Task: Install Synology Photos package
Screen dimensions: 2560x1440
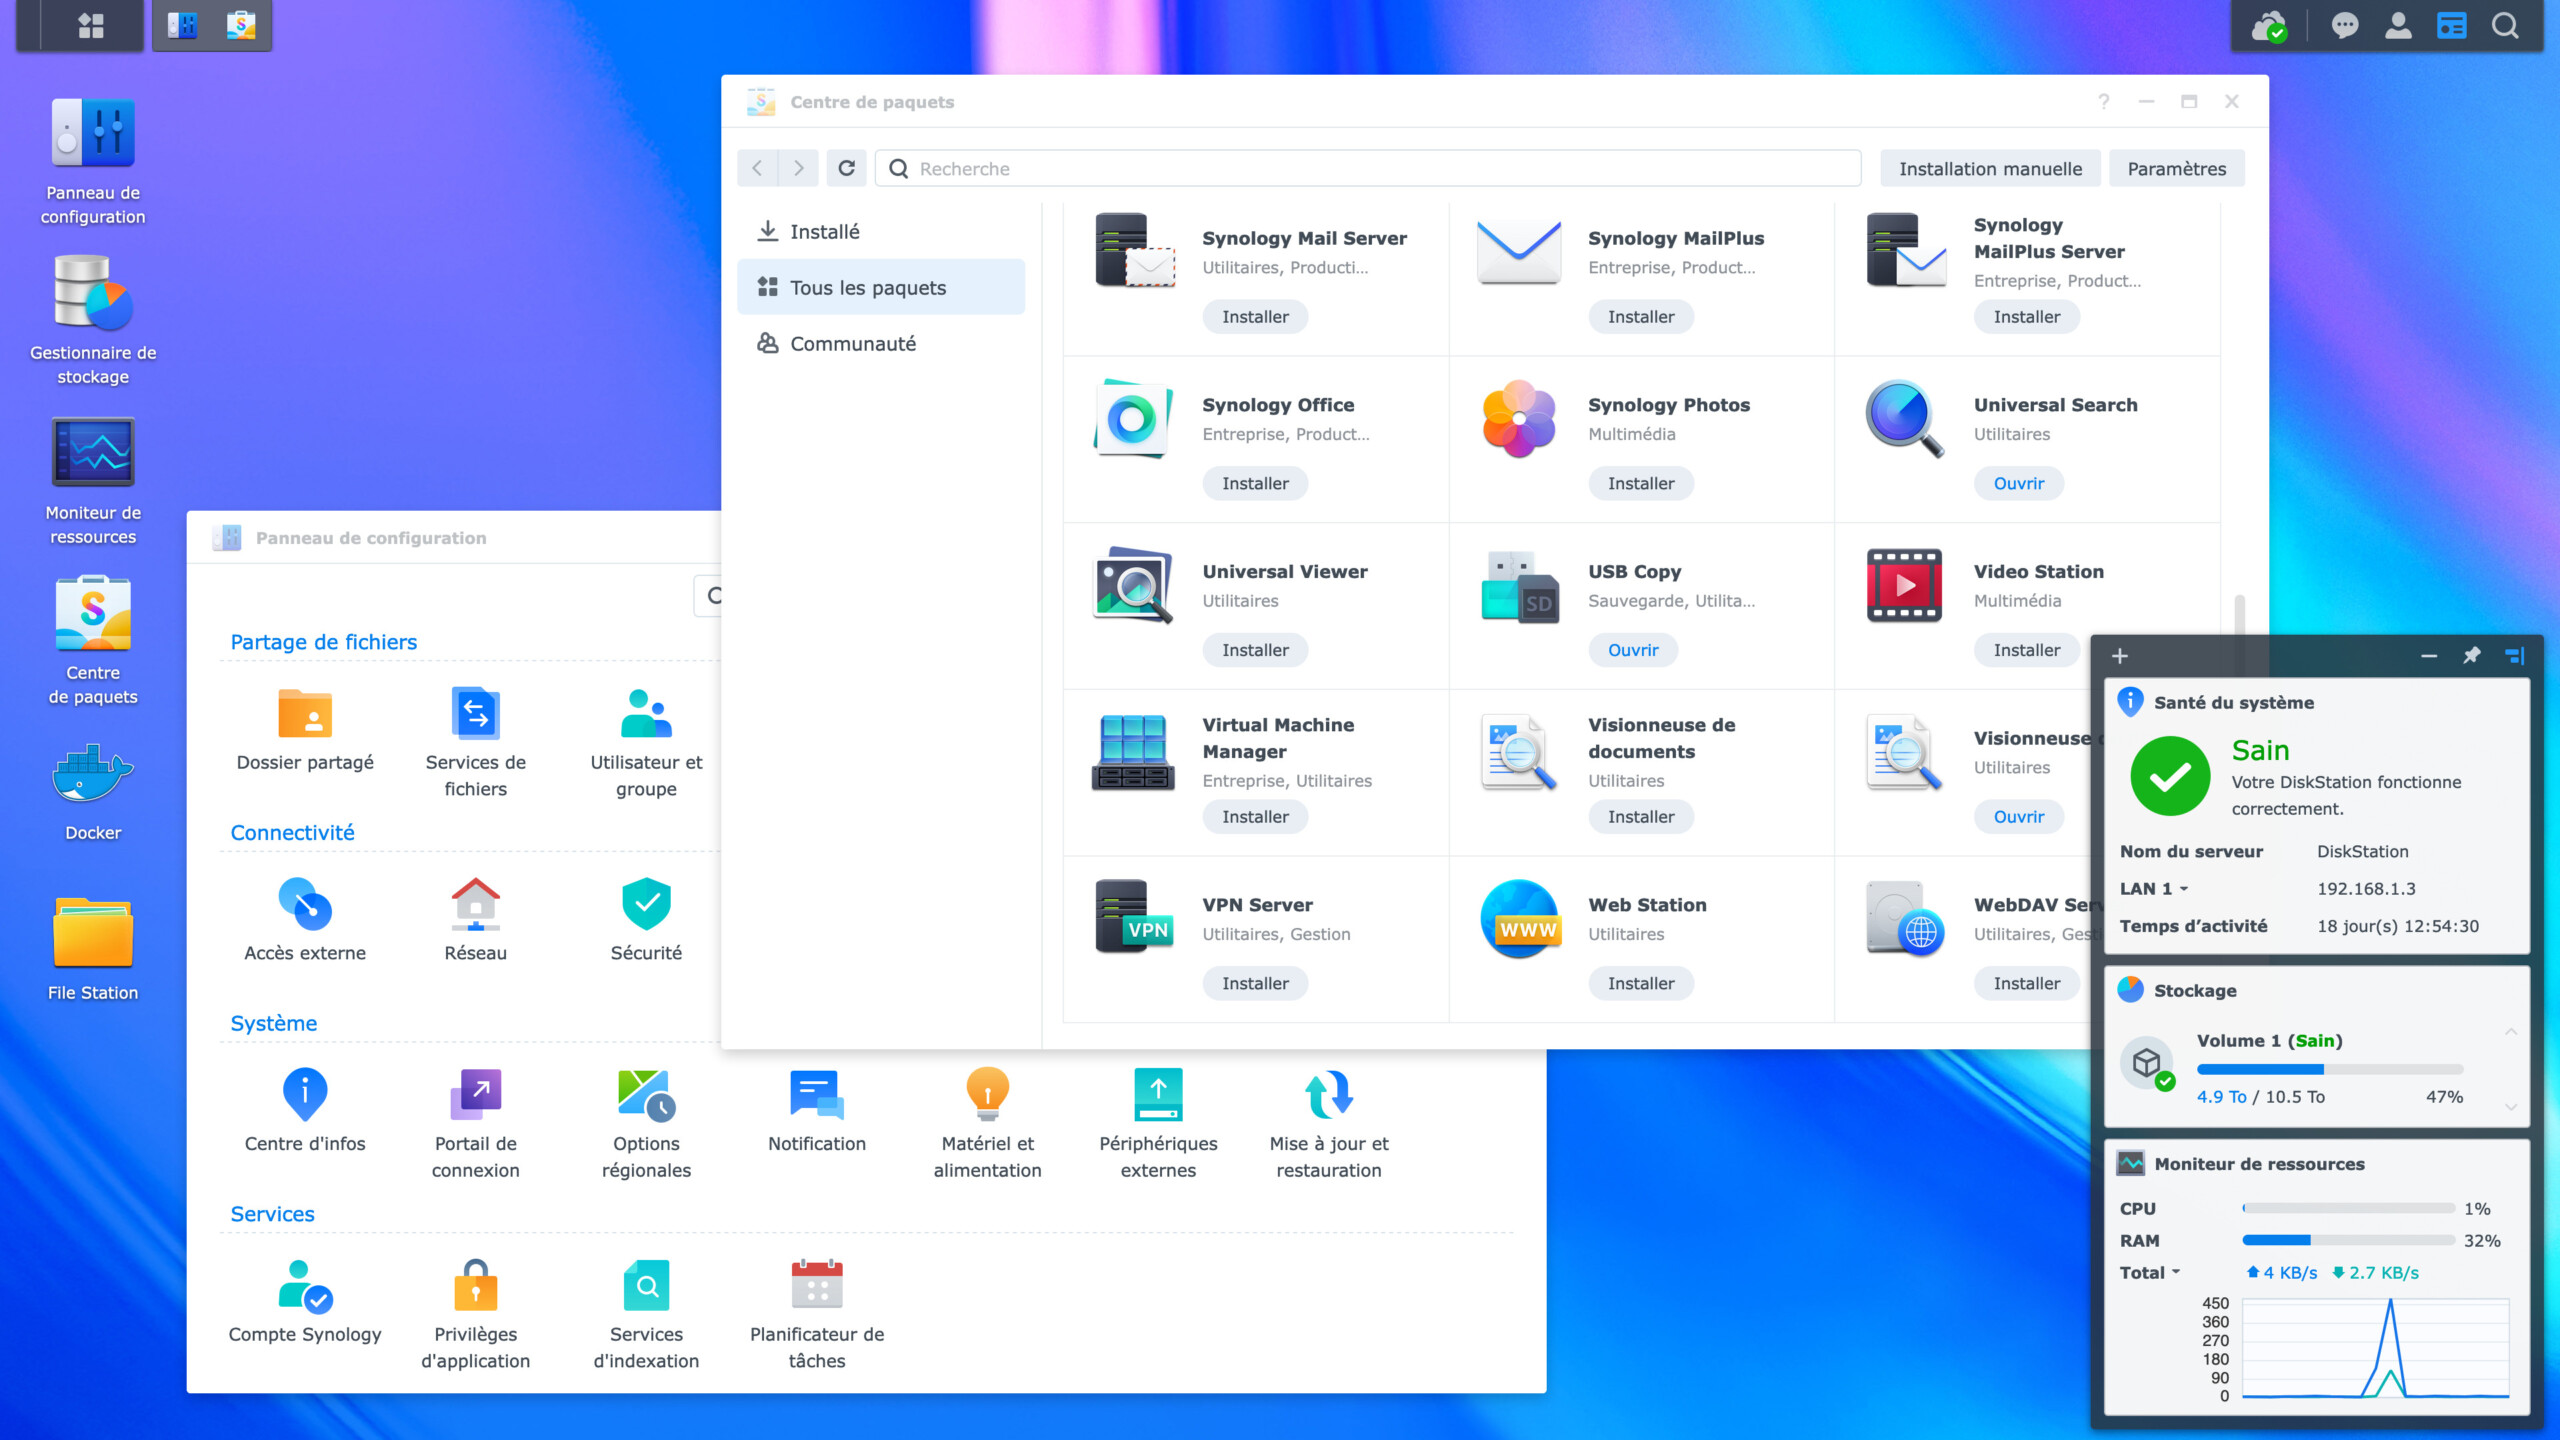Action: [x=1640, y=483]
